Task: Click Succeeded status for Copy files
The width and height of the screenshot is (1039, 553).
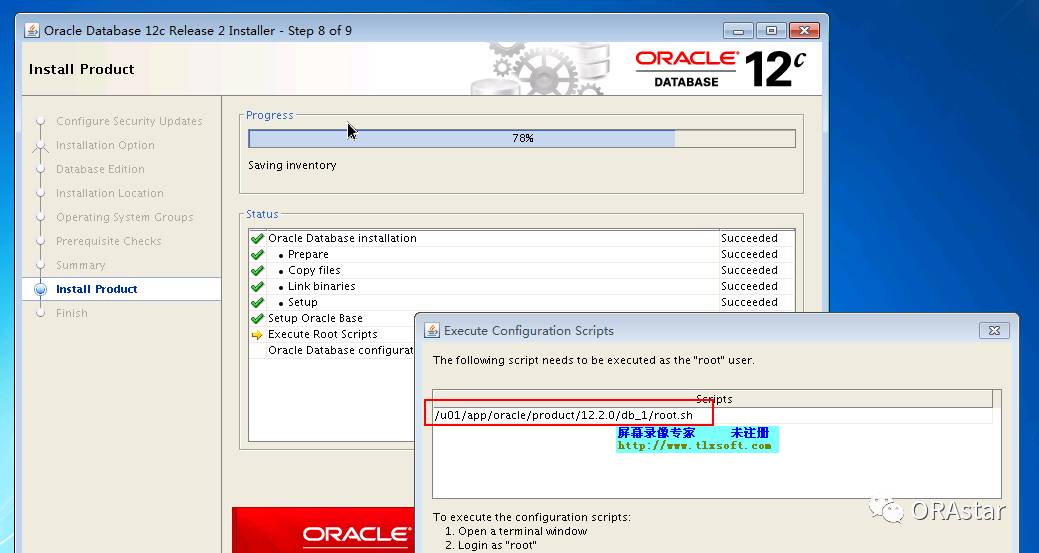Action: pyautogui.click(x=749, y=270)
